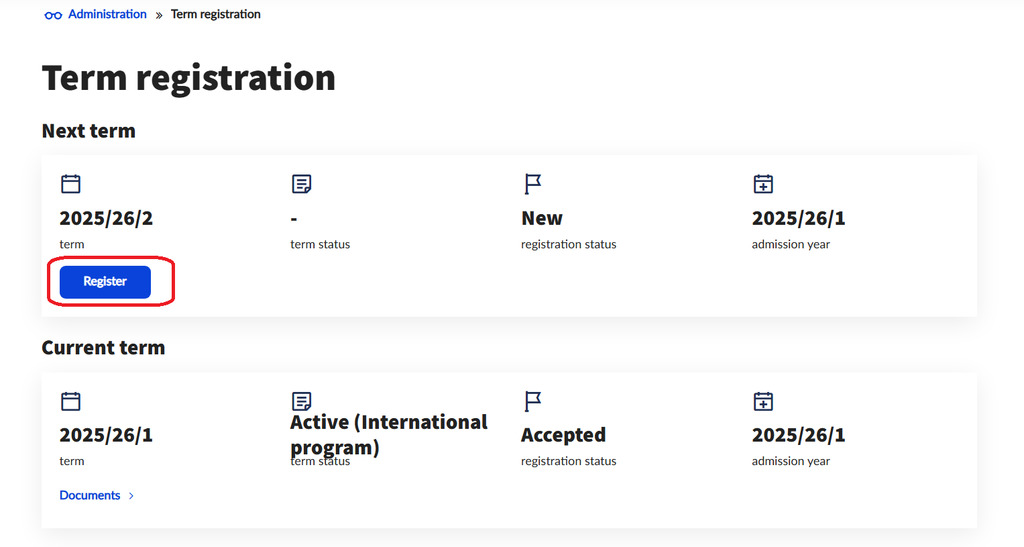1024x547 pixels.
Task: Click the admission year calendar-plus icon under Next term
Action: point(763,184)
